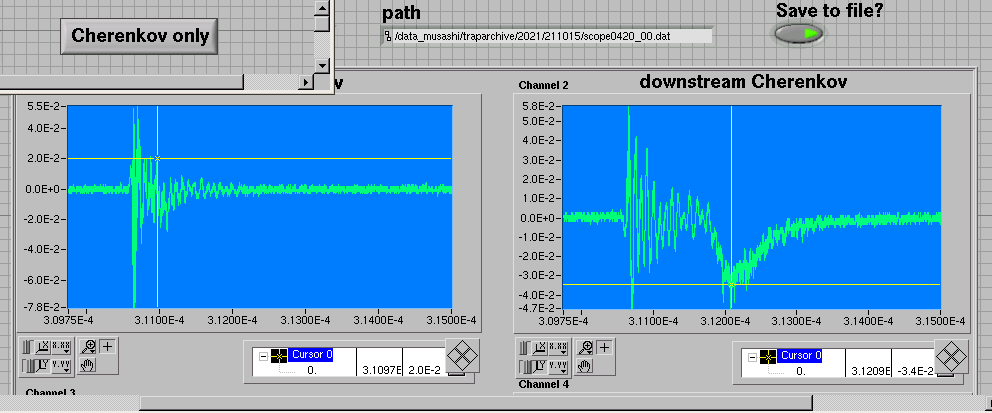Click Y value -3.4E-2 in downstream cursor legend

(914, 370)
